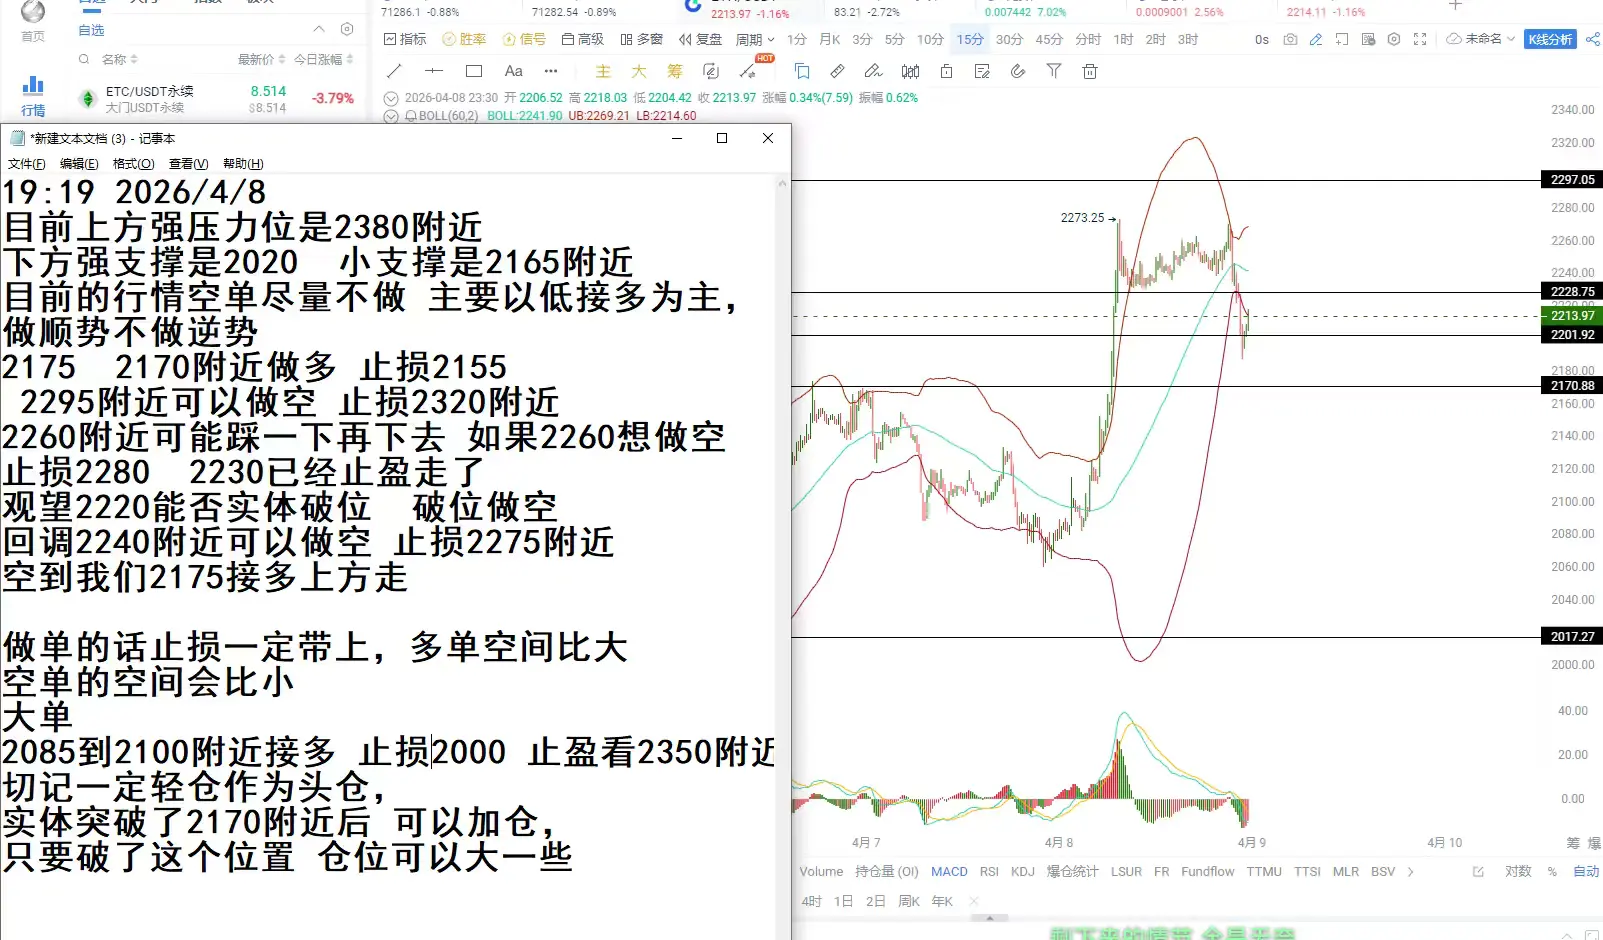The image size is (1603, 940).
Task: Open Notepad 帮助(H) menu
Action: click(243, 164)
